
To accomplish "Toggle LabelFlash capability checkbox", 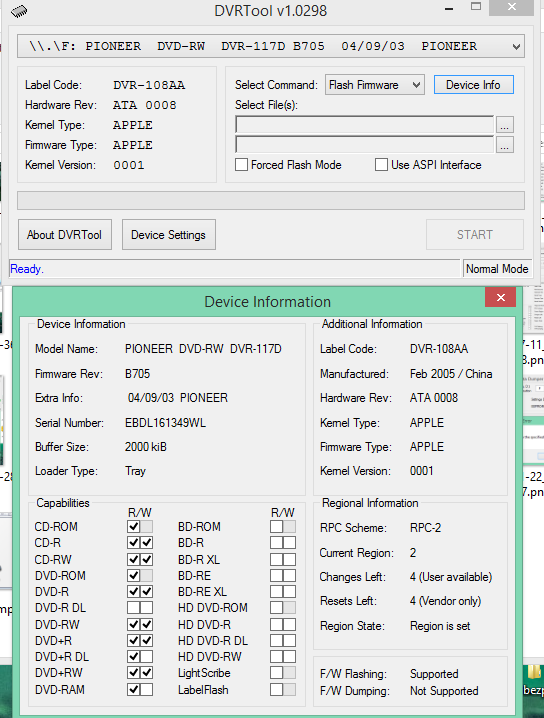I will coord(277,690).
